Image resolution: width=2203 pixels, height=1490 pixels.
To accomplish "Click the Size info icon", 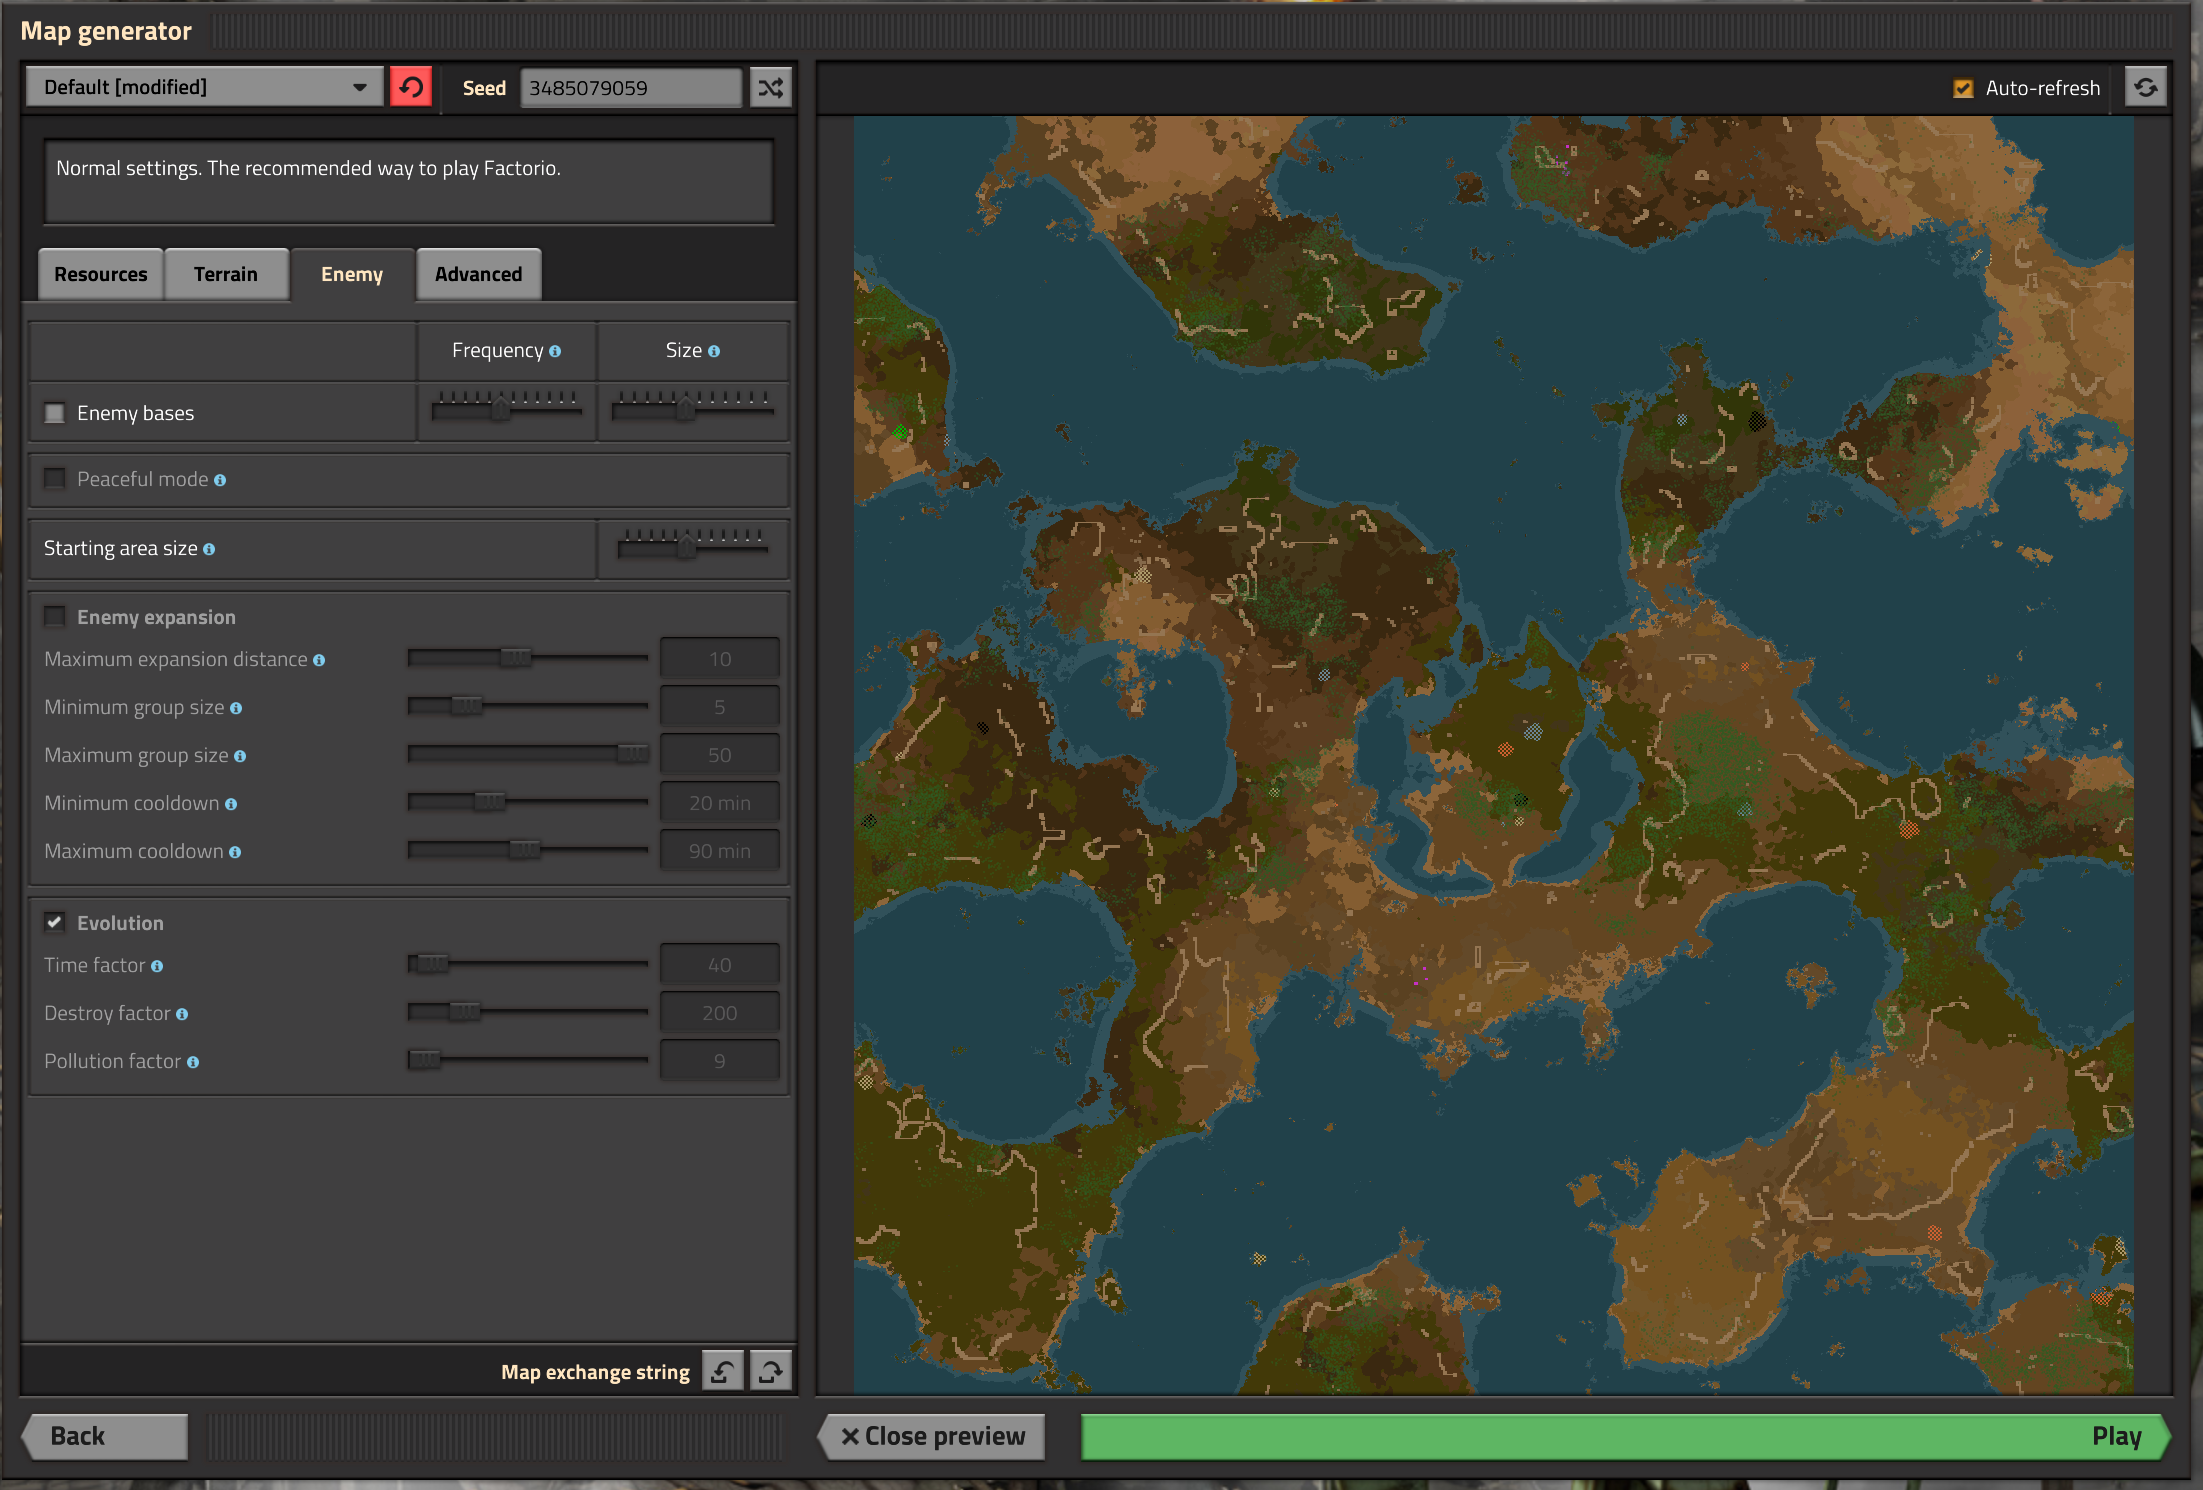I will [714, 351].
